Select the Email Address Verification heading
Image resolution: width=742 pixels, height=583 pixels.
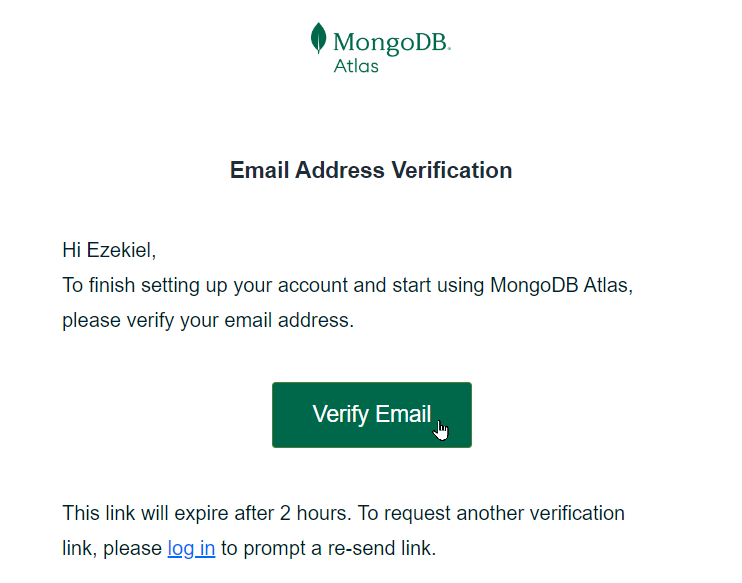371,170
